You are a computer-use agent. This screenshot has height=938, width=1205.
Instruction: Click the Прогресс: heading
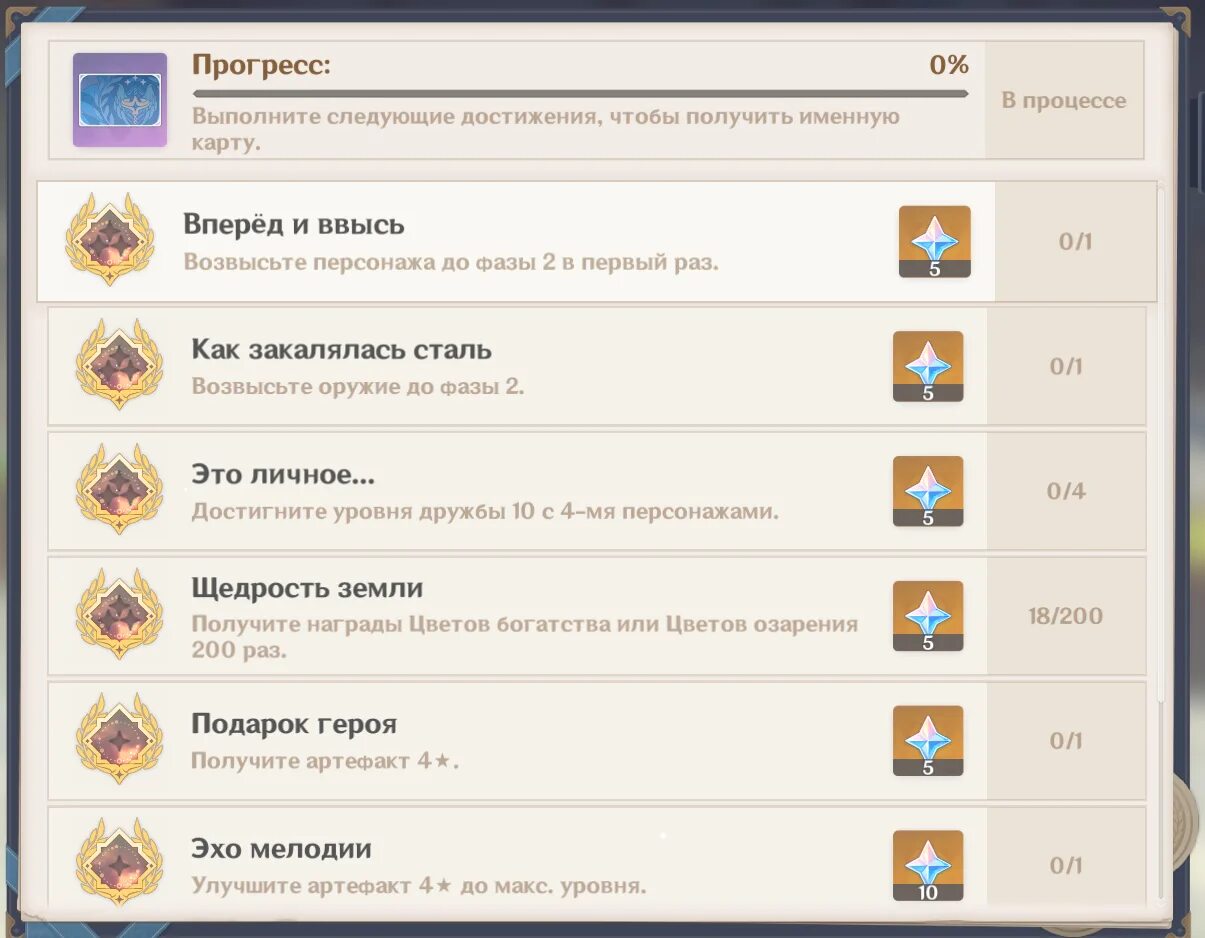(262, 66)
